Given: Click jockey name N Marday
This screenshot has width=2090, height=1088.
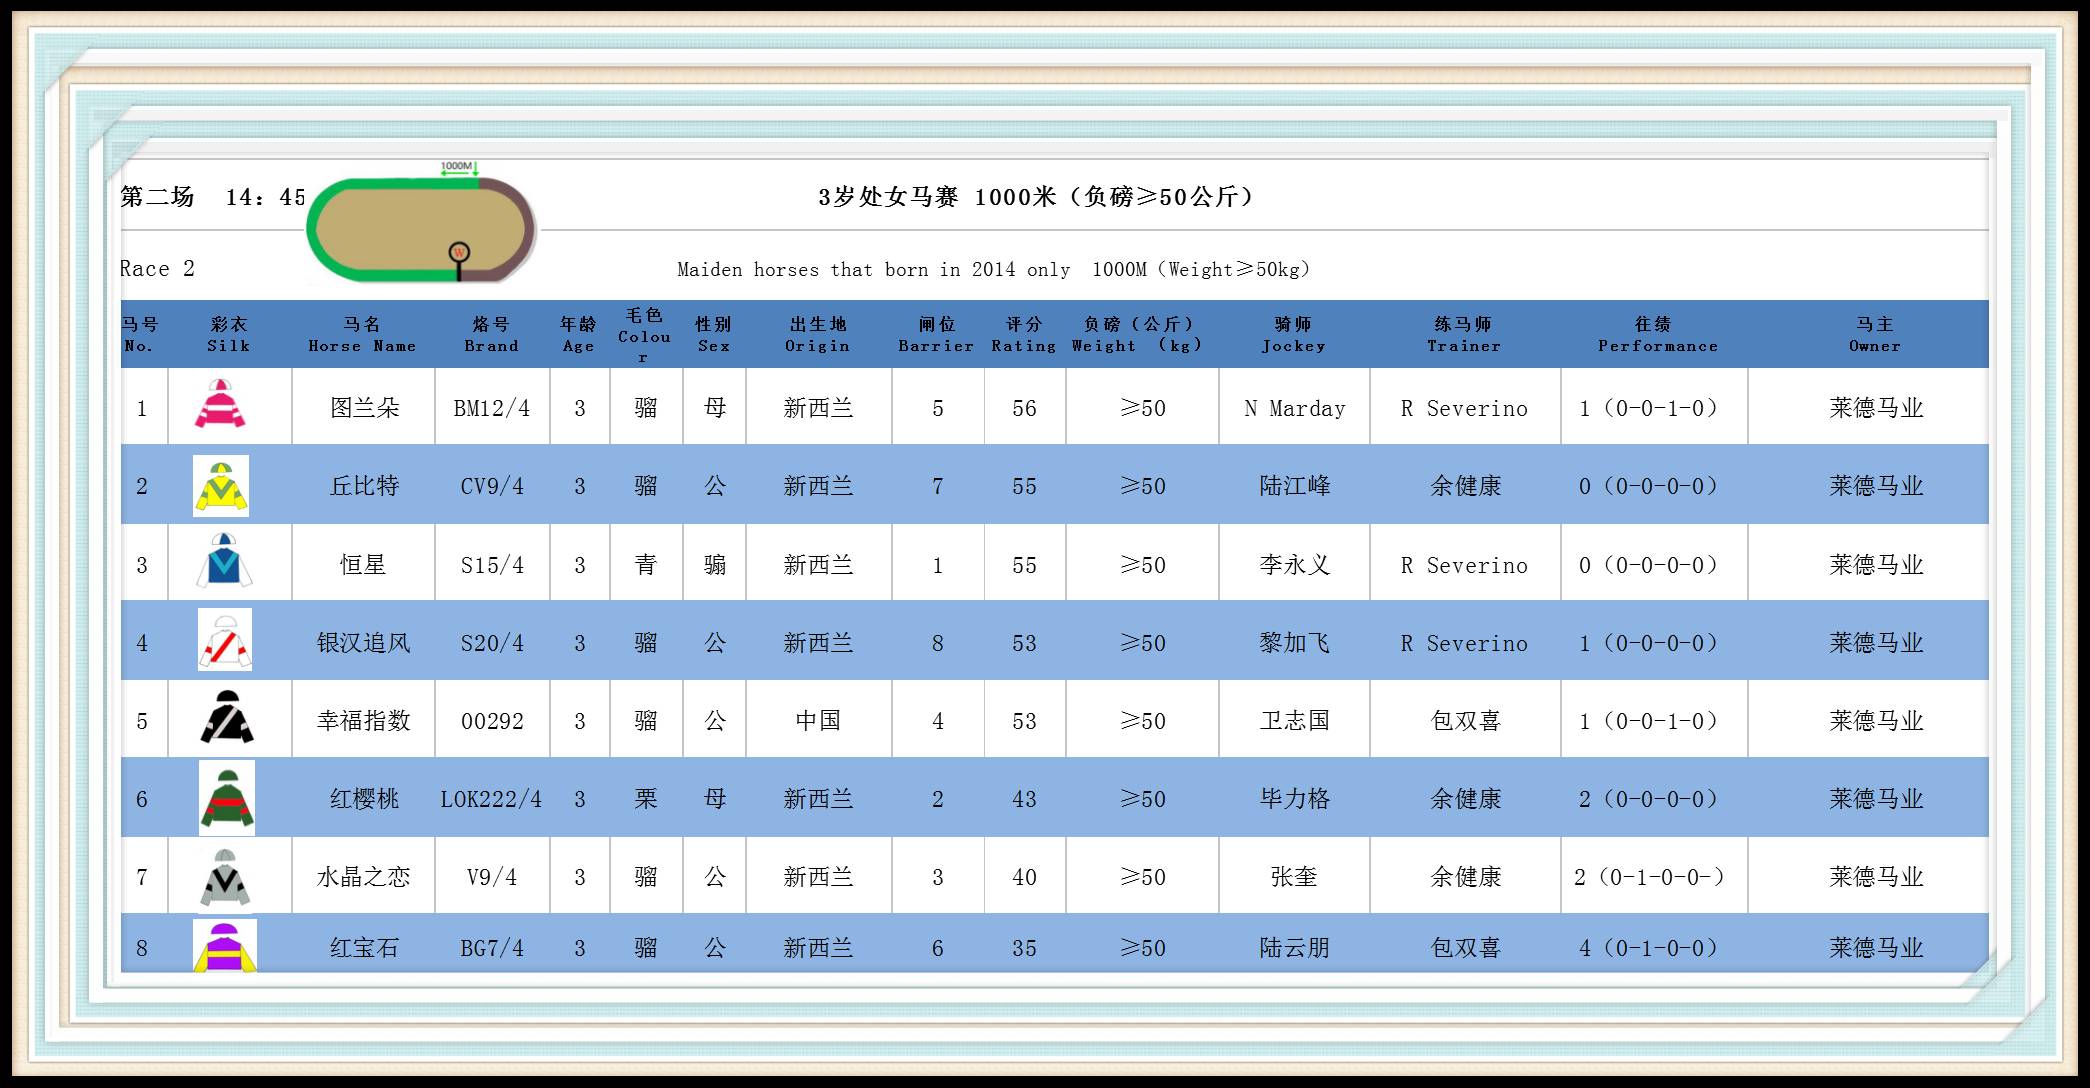Looking at the screenshot, I should pyautogui.click(x=1295, y=408).
